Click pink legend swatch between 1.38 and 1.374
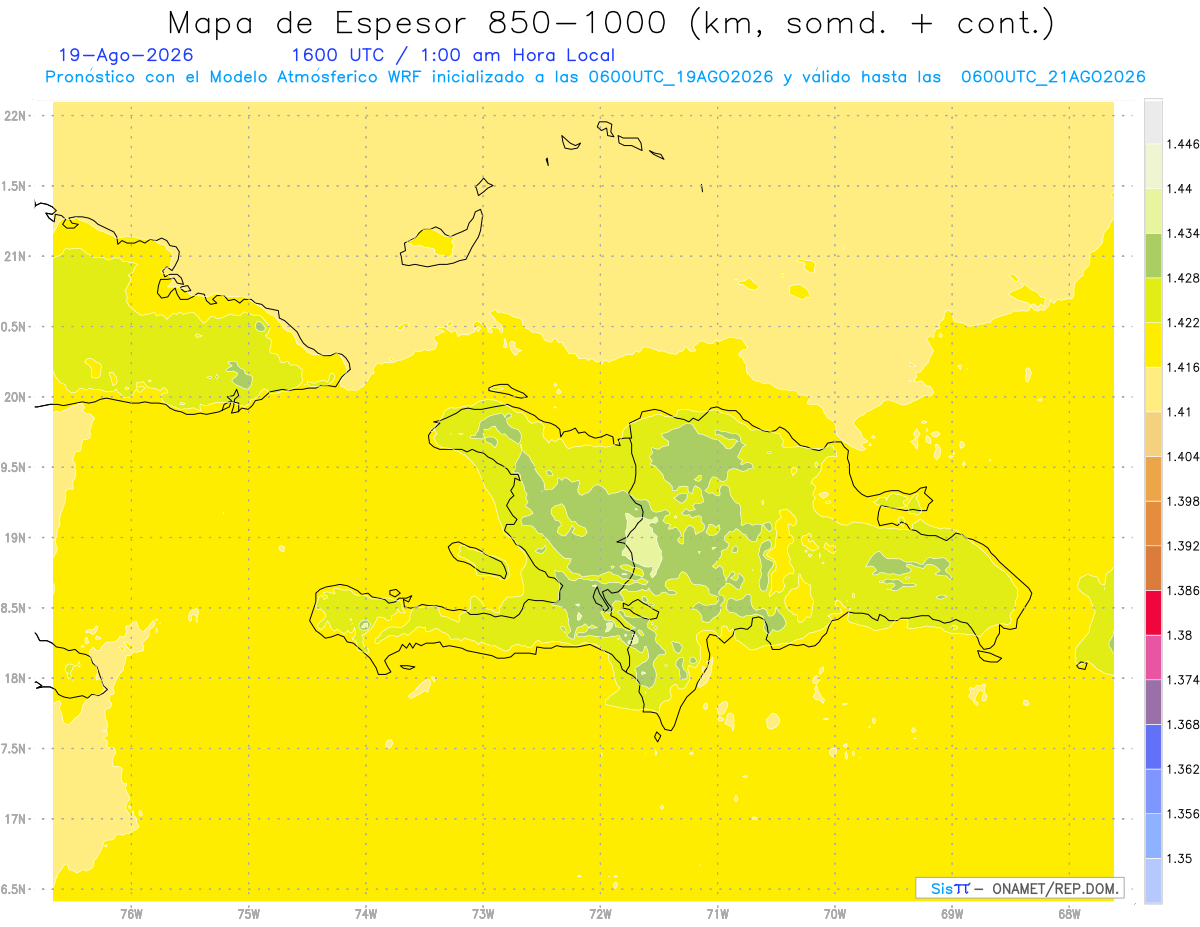 (x=1153, y=657)
